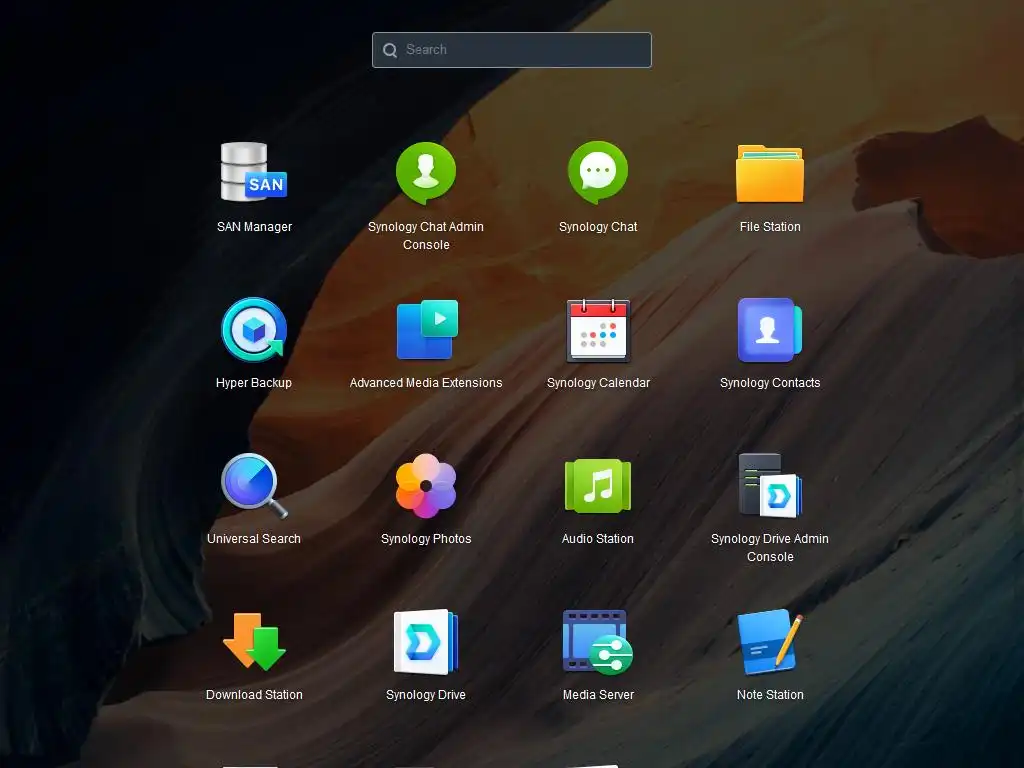1024x768 pixels.
Task: Click the "SAN Manager" label
Action: click(254, 227)
